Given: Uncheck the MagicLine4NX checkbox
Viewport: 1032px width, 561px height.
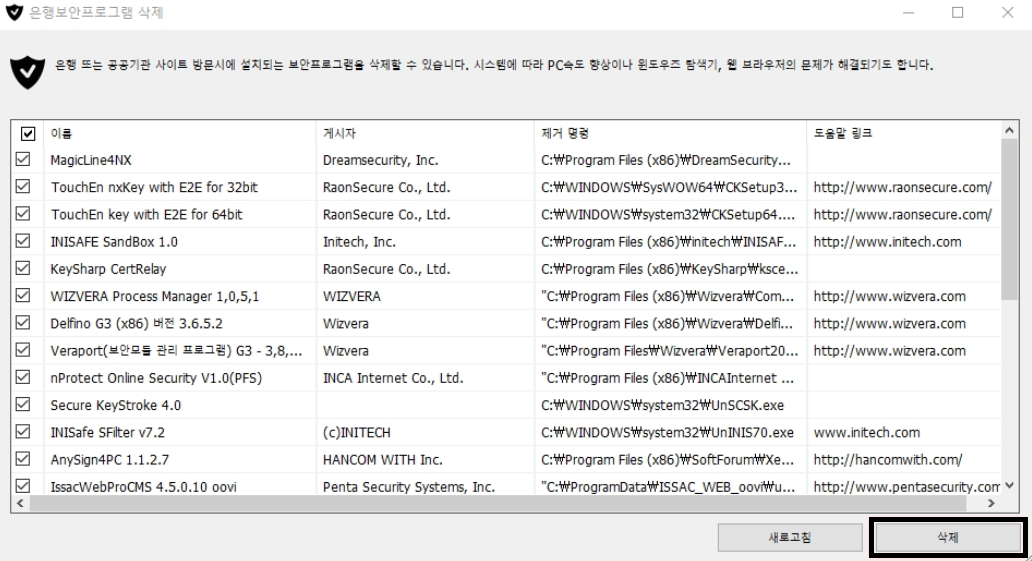Looking at the screenshot, I should [23, 159].
